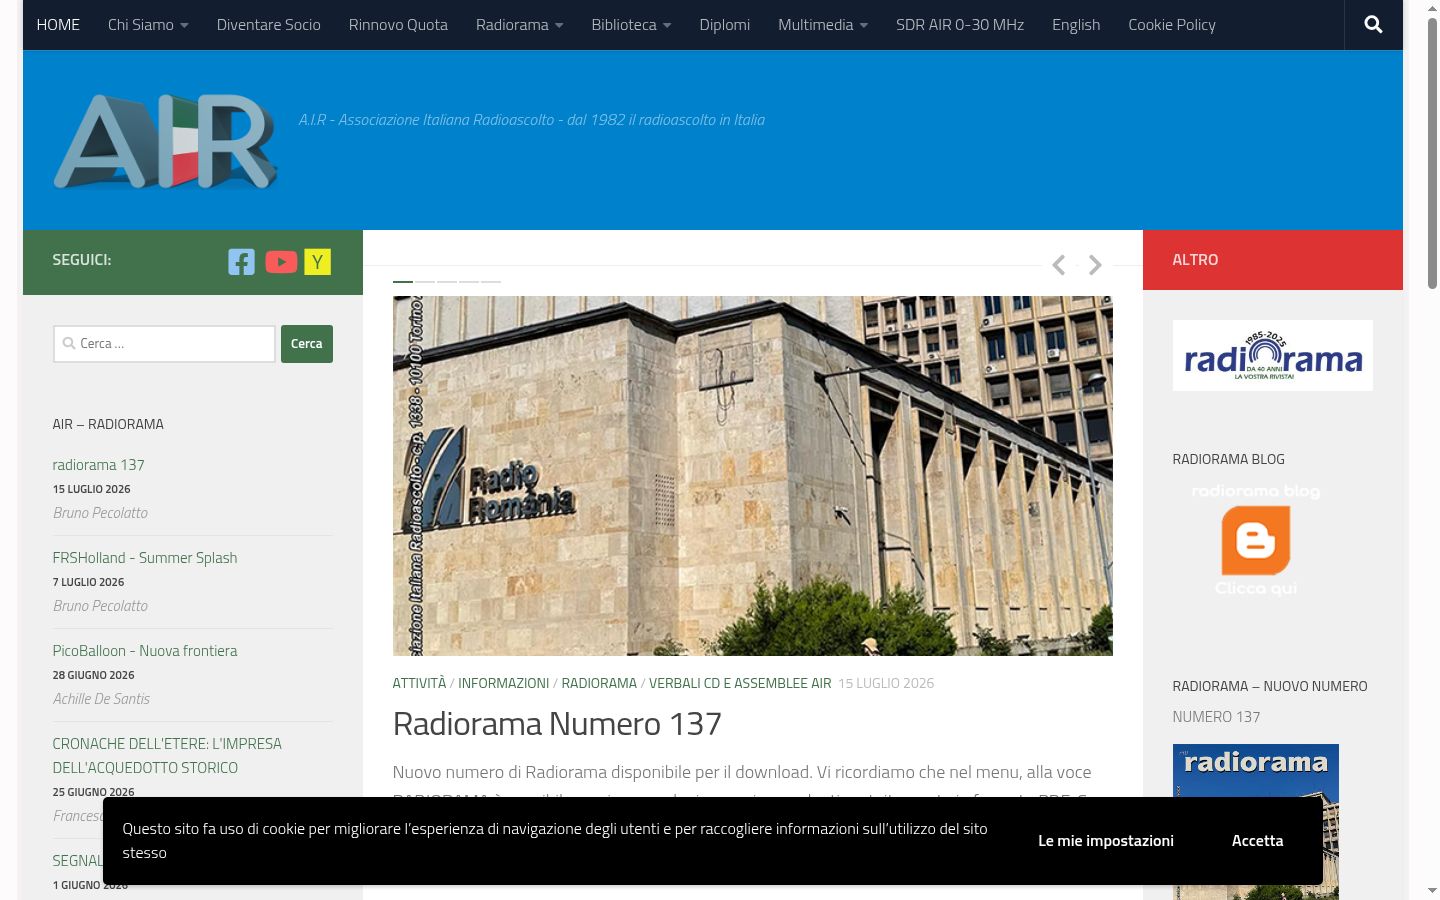Open the AIR YouTube channel icon

(281, 262)
